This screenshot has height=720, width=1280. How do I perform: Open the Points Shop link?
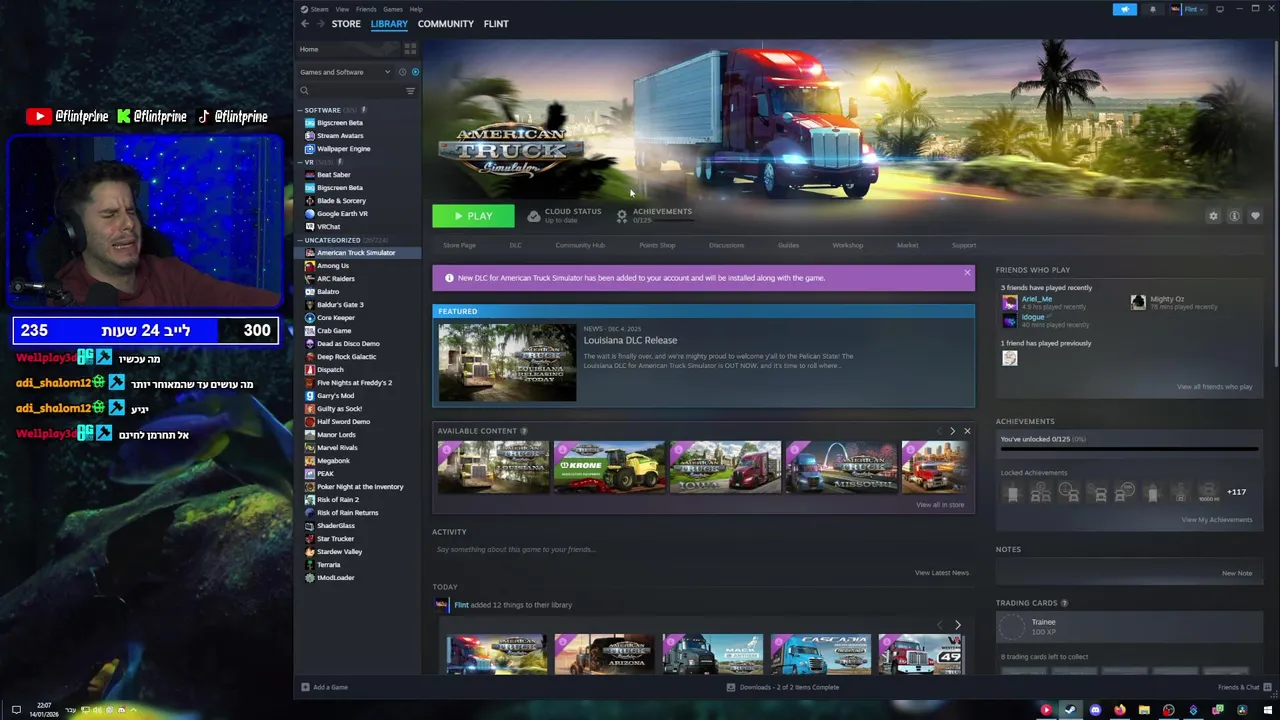(657, 245)
